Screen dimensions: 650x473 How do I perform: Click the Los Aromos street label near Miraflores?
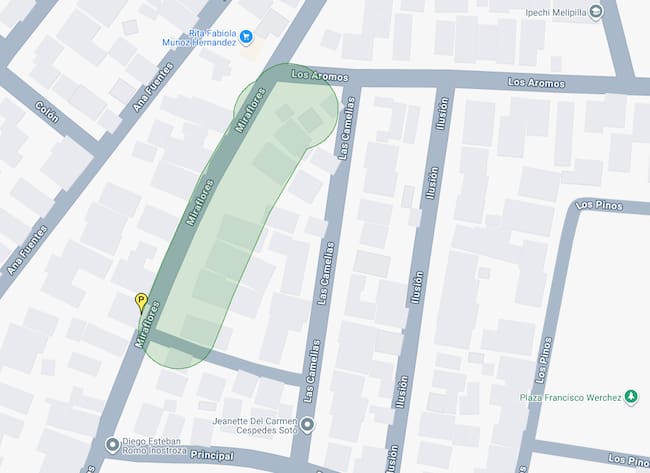[x=320, y=75]
